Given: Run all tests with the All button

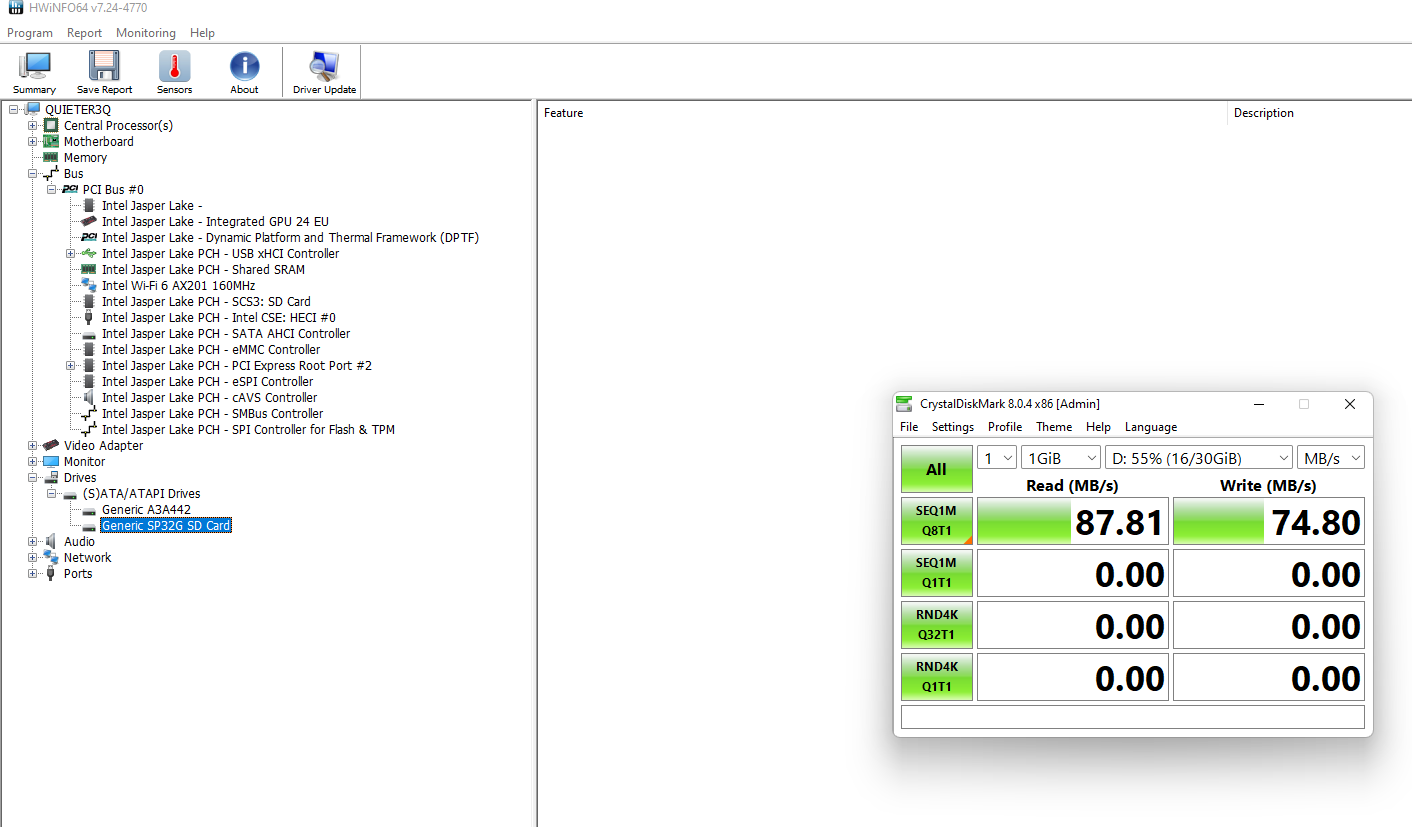Looking at the screenshot, I should point(937,469).
